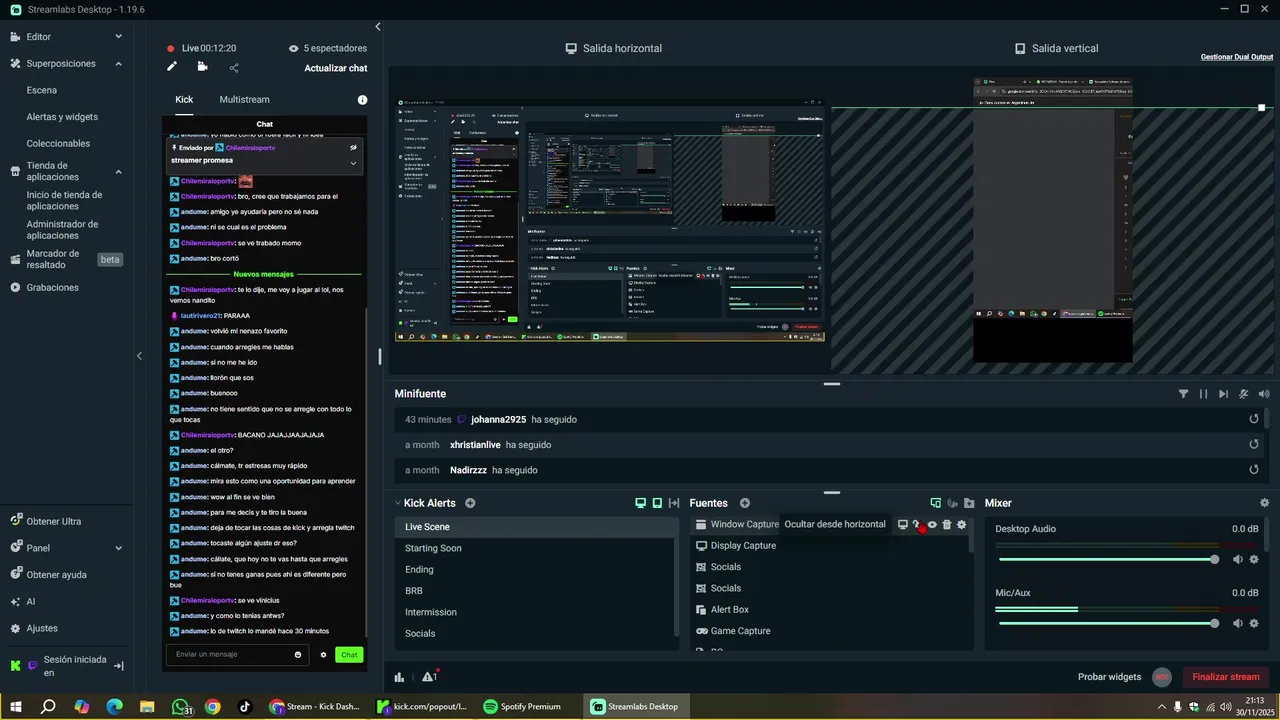Click the Minifuente filter funnel icon
Viewport: 1280px width, 720px height.
1184,394
